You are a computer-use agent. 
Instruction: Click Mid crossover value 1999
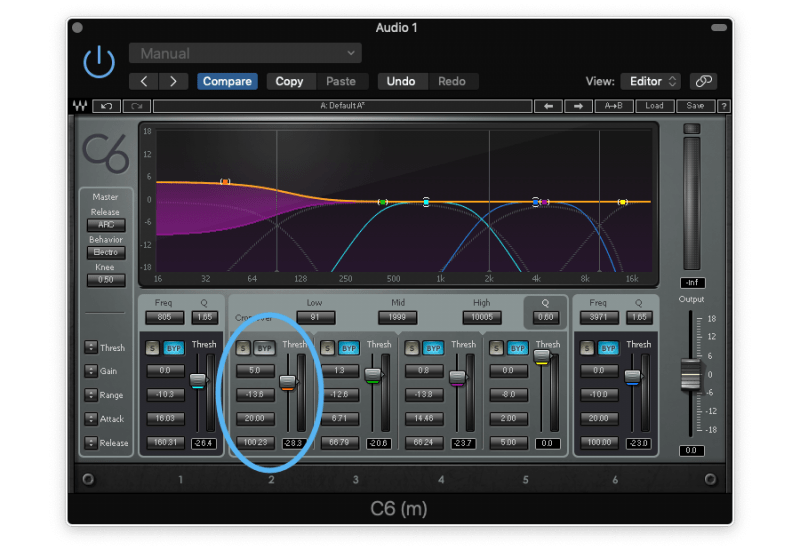coord(397,317)
